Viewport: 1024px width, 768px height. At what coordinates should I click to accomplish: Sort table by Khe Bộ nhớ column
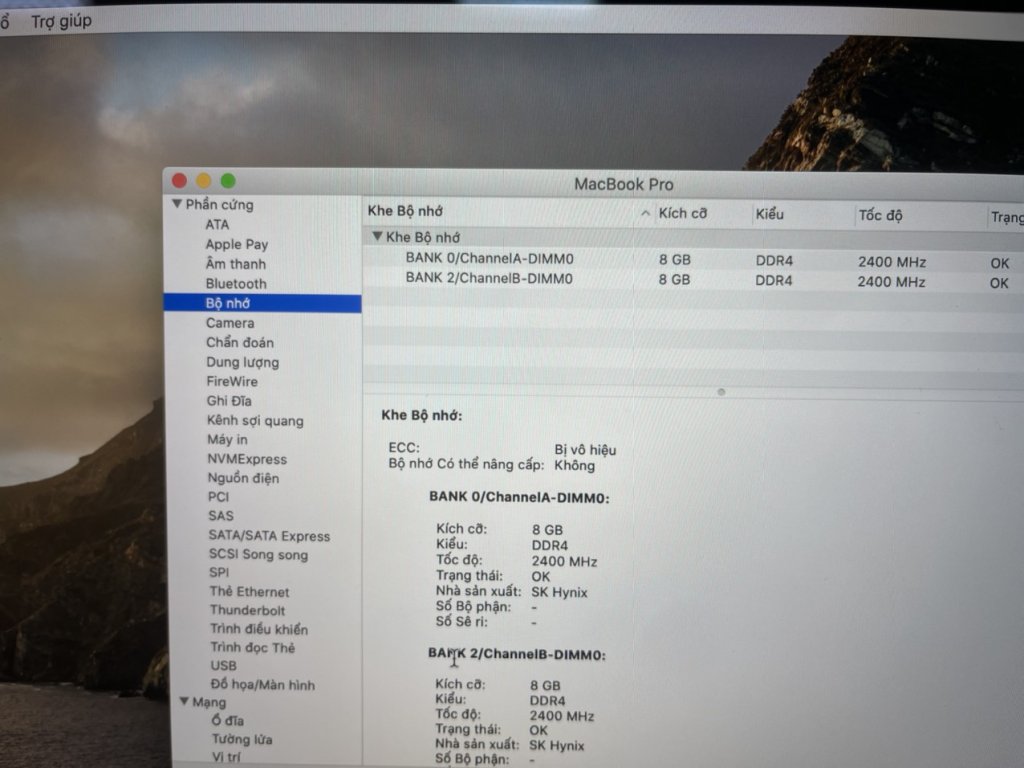click(406, 211)
